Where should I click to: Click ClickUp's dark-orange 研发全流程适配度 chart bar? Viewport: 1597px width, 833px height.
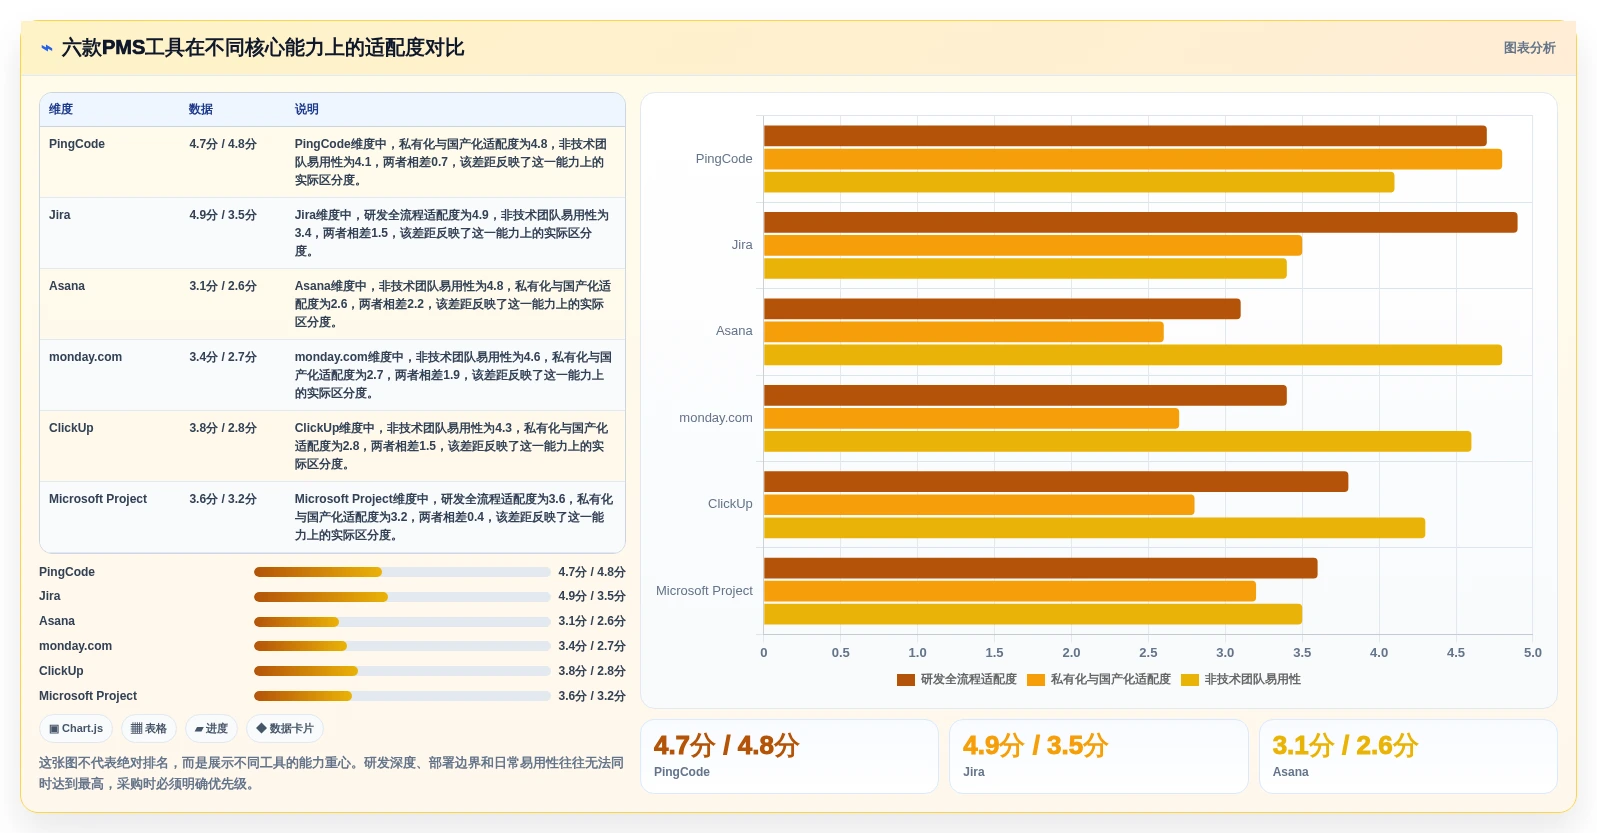point(1056,482)
